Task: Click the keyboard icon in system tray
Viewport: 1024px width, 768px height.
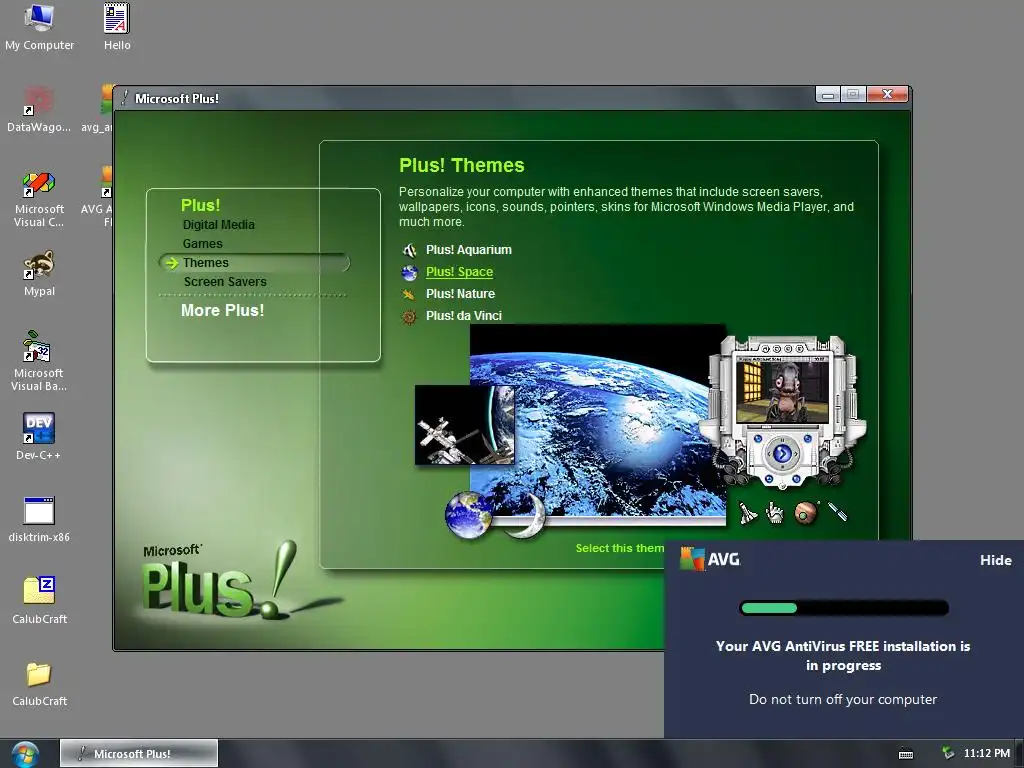Action: pos(906,754)
